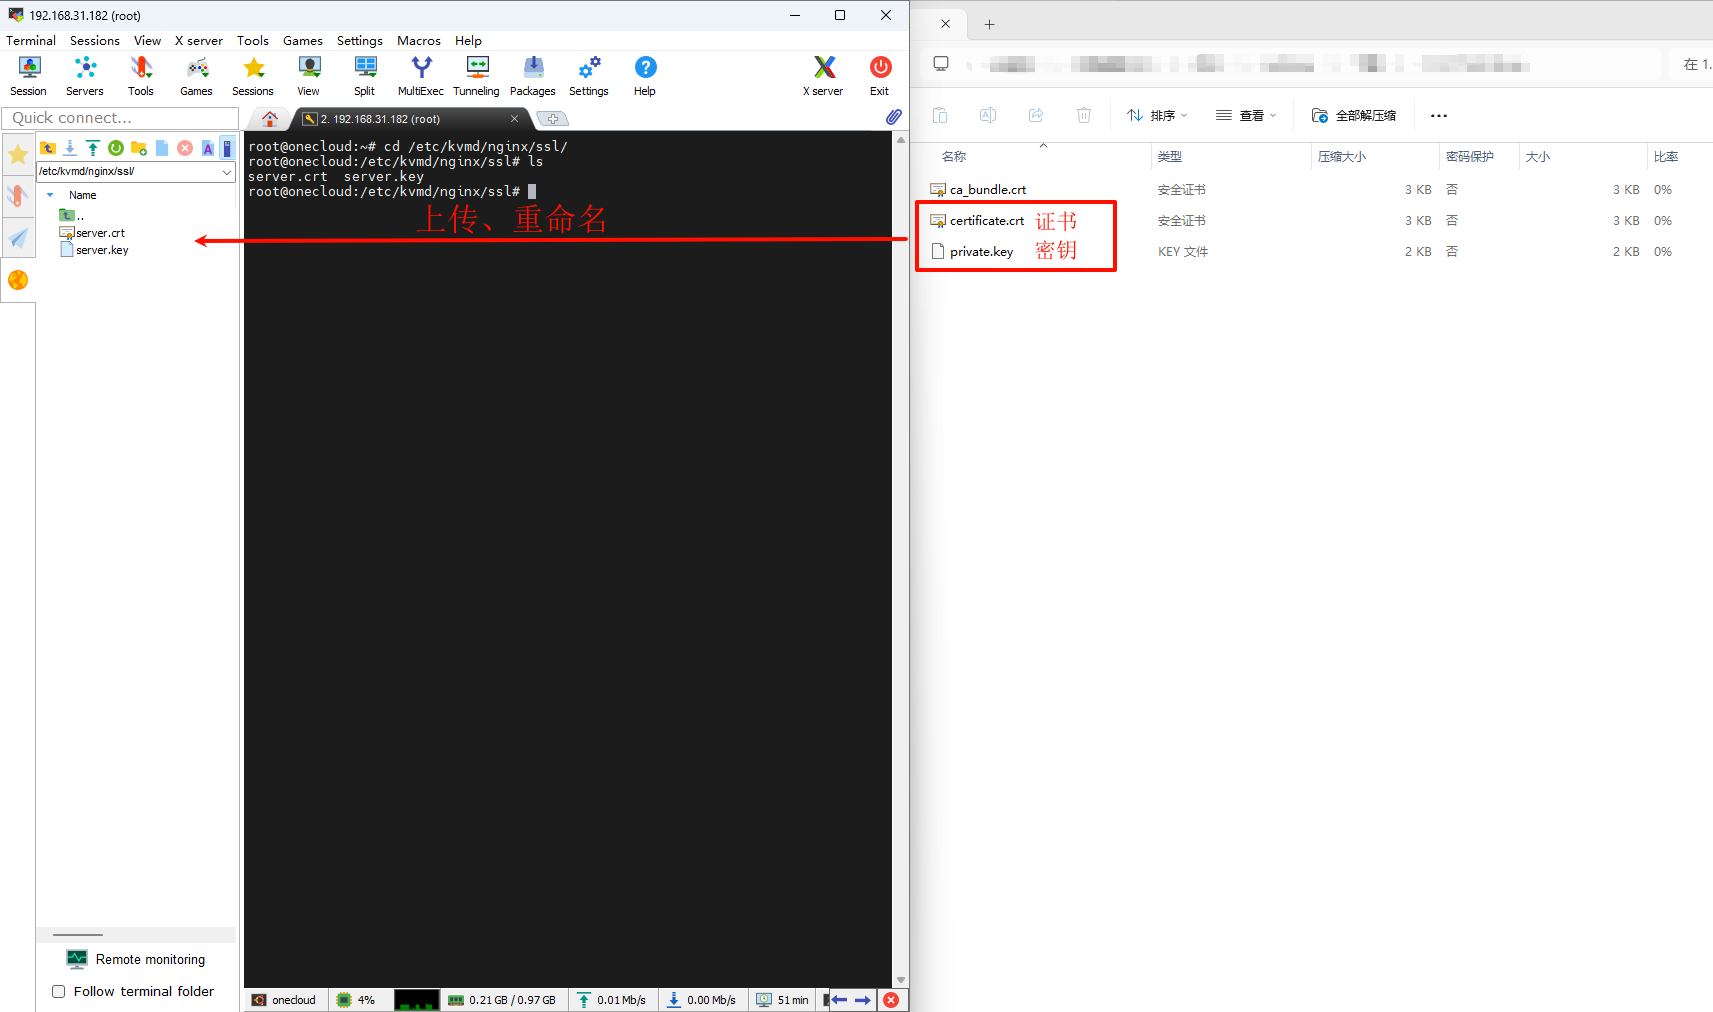Click the Name column sort arrow

[50, 195]
